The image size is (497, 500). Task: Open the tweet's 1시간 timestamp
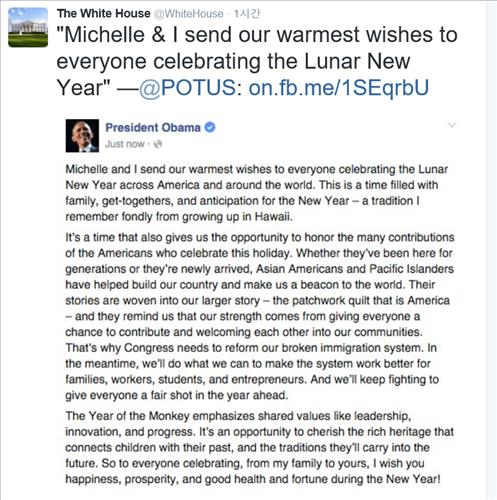(246, 14)
